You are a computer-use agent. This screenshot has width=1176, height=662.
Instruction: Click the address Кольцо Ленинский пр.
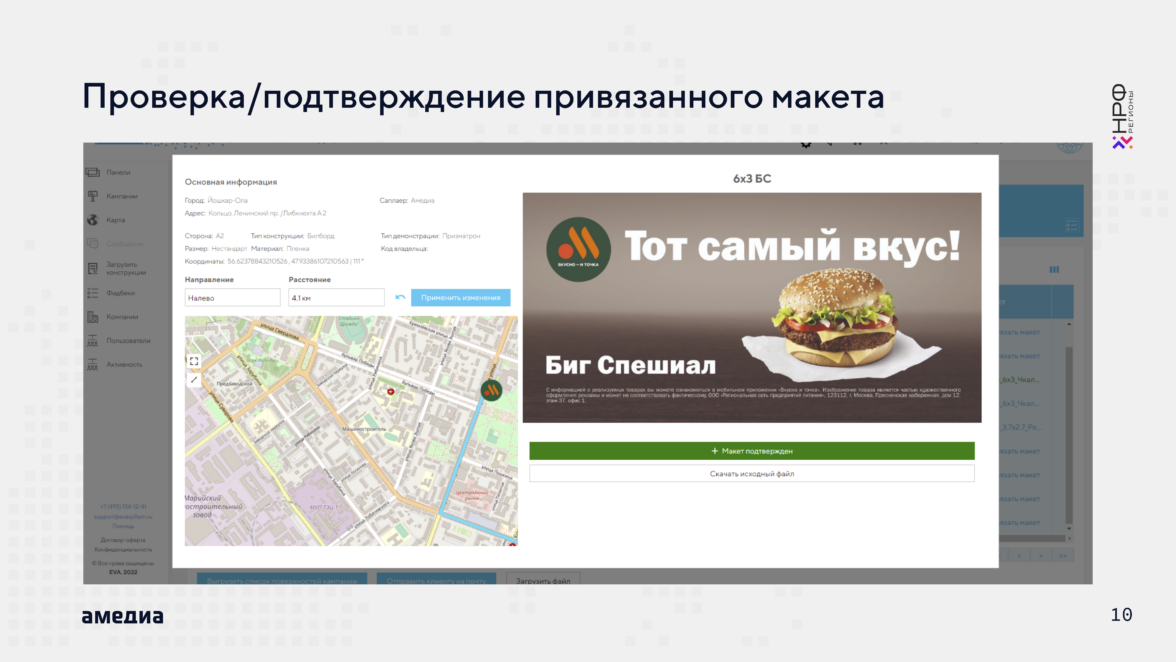(267, 214)
